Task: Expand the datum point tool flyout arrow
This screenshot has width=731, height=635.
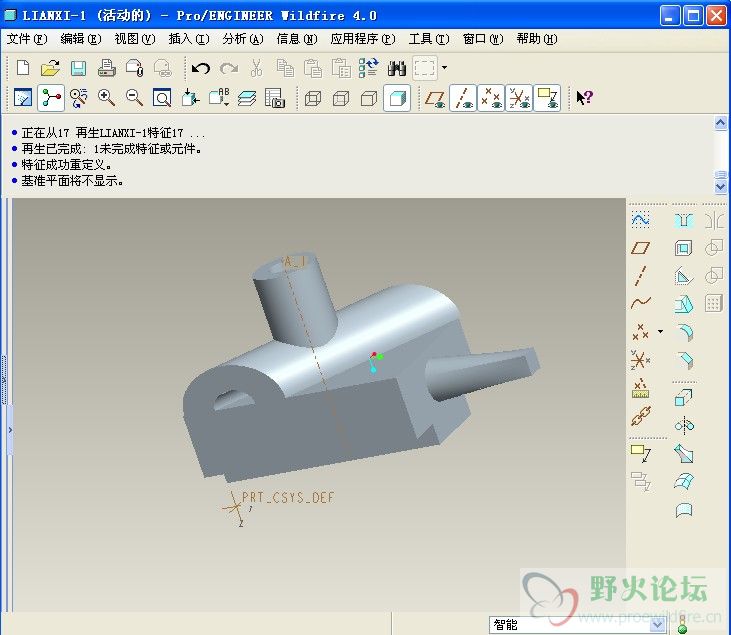Action: point(661,331)
